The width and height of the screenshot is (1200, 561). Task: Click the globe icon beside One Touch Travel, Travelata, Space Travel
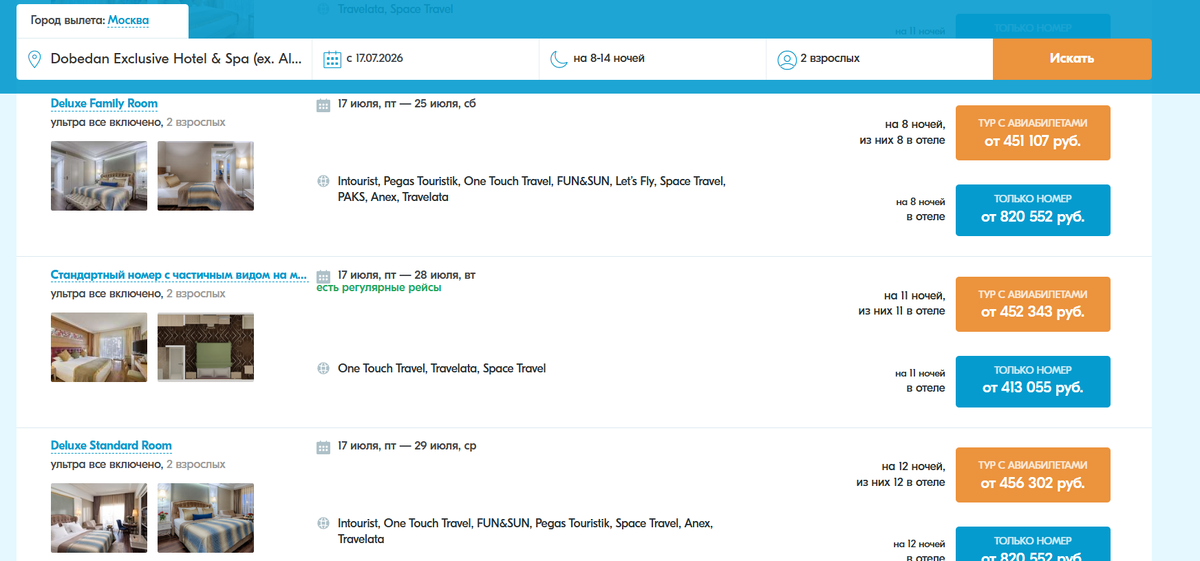tap(323, 369)
